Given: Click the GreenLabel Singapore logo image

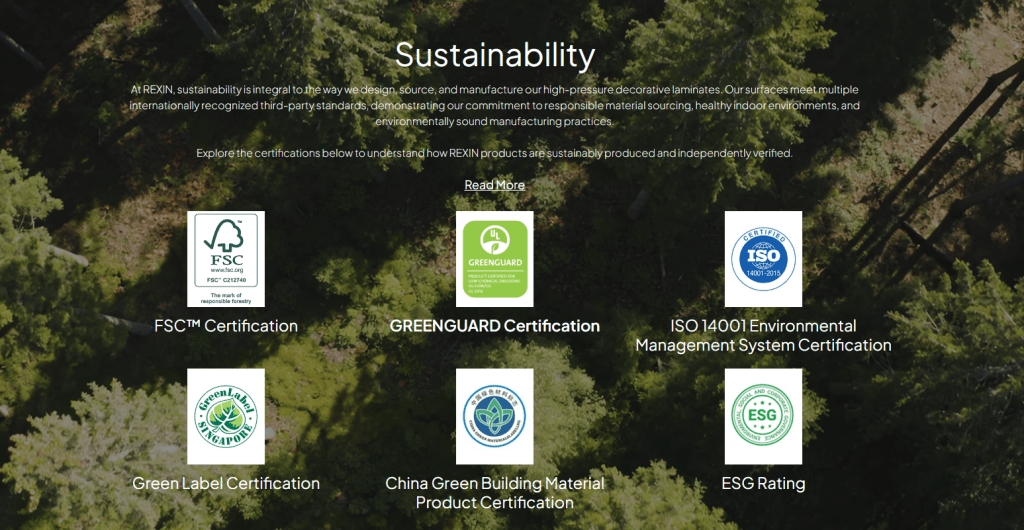Looking at the screenshot, I should click(x=226, y=416).
